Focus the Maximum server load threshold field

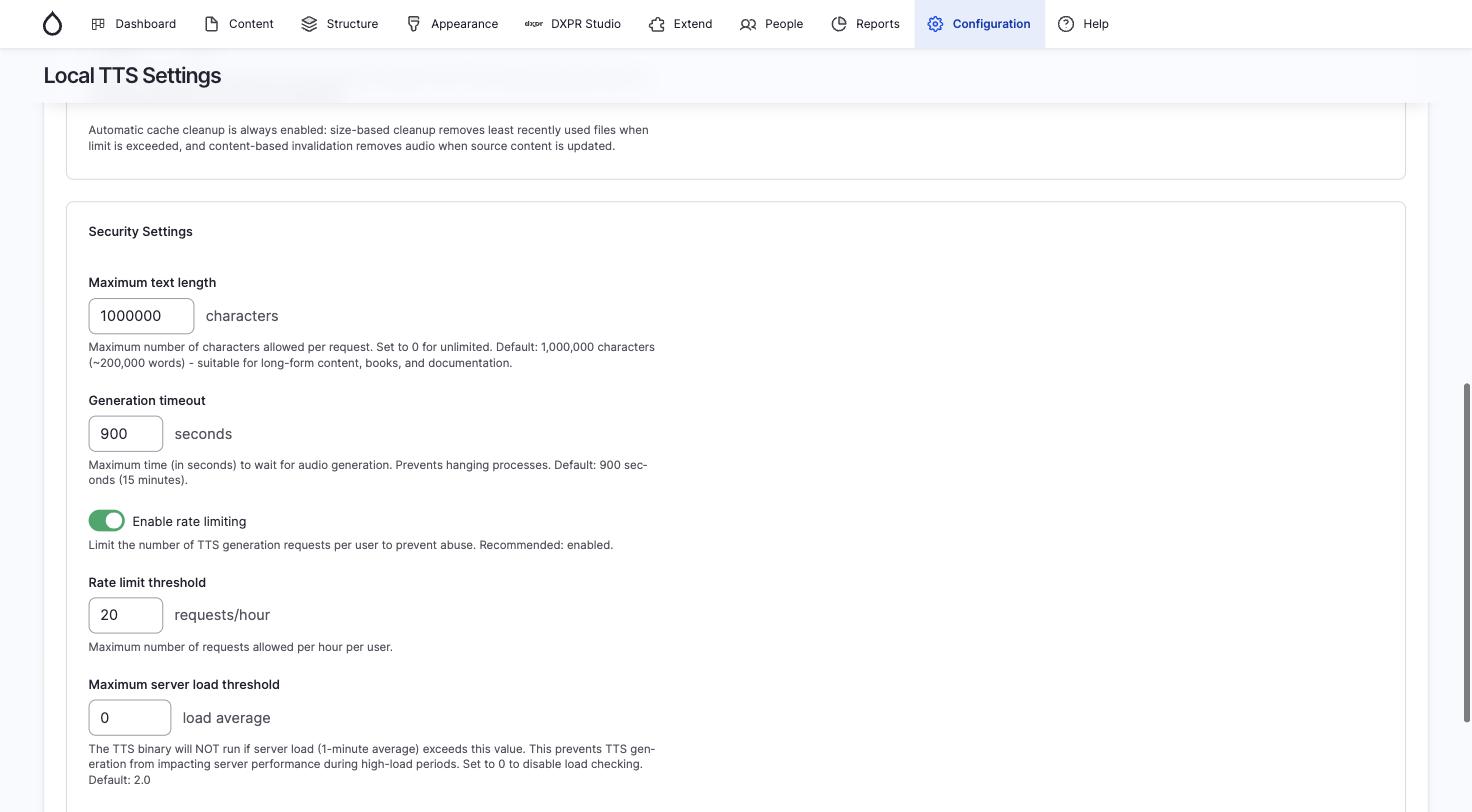click(129, 718)
